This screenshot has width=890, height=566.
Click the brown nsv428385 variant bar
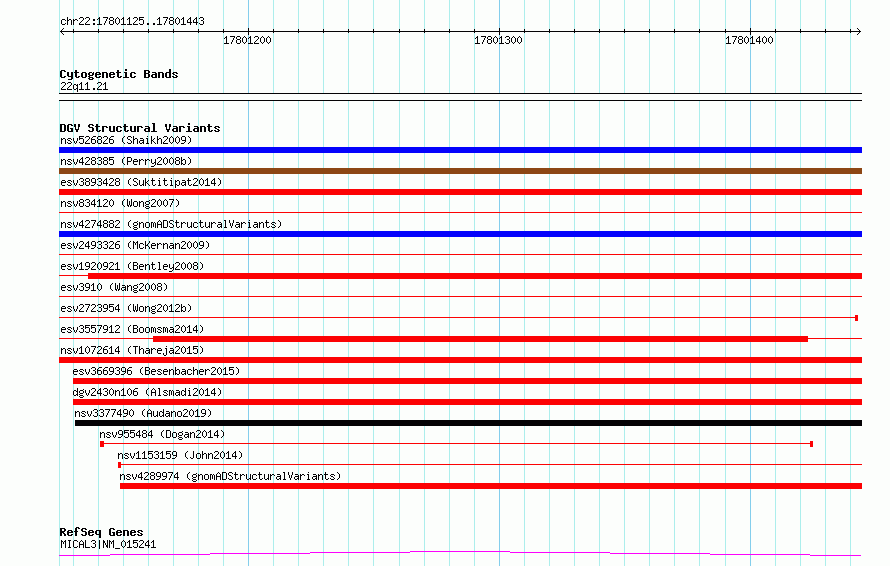460,171
